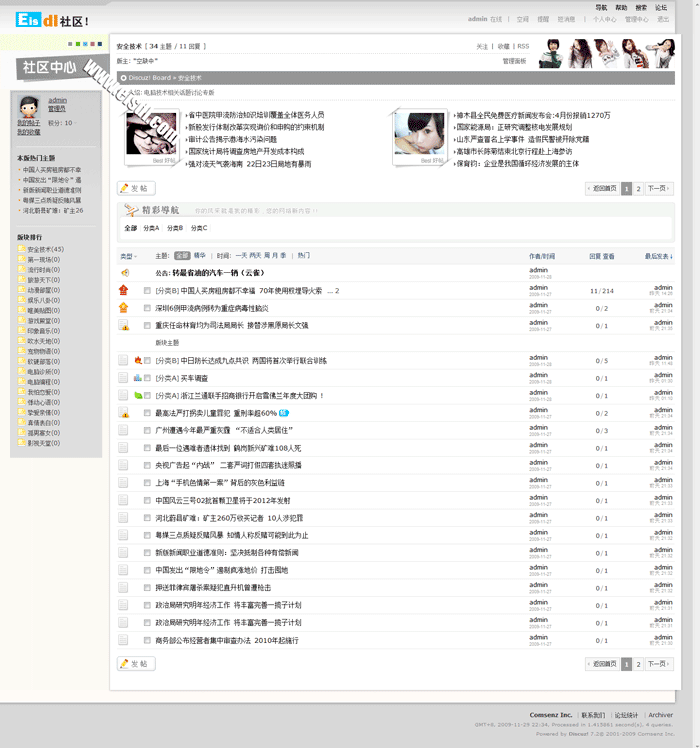Click the folder icon beside 安全技术(45)
700x748 pixels.
click(x=21, y=249)
